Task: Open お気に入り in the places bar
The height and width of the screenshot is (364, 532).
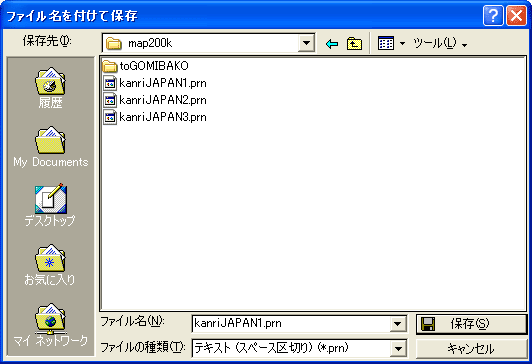Action: [50, 265]
